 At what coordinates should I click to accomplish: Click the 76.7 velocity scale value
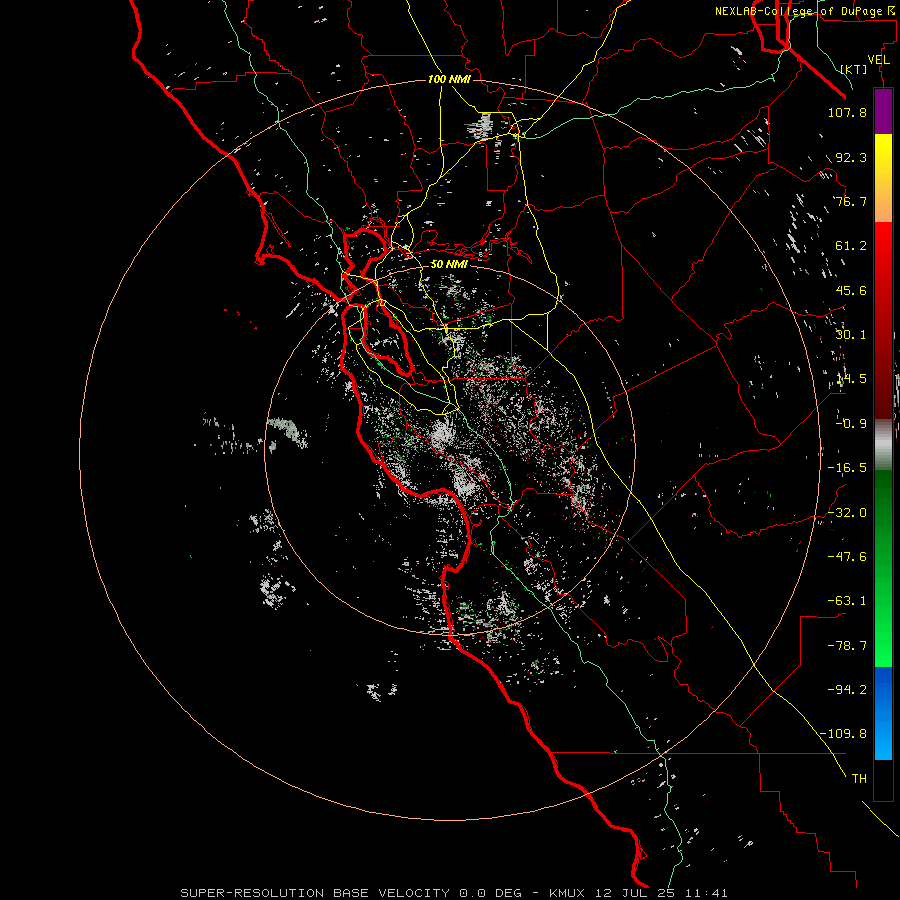click(851, 201)
